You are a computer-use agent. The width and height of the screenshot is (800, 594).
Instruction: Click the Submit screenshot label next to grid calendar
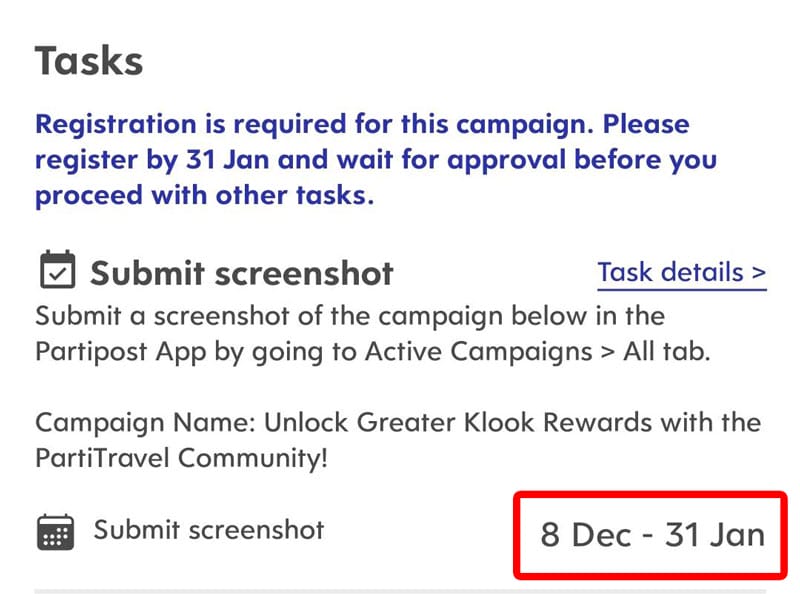pos(209,530)
